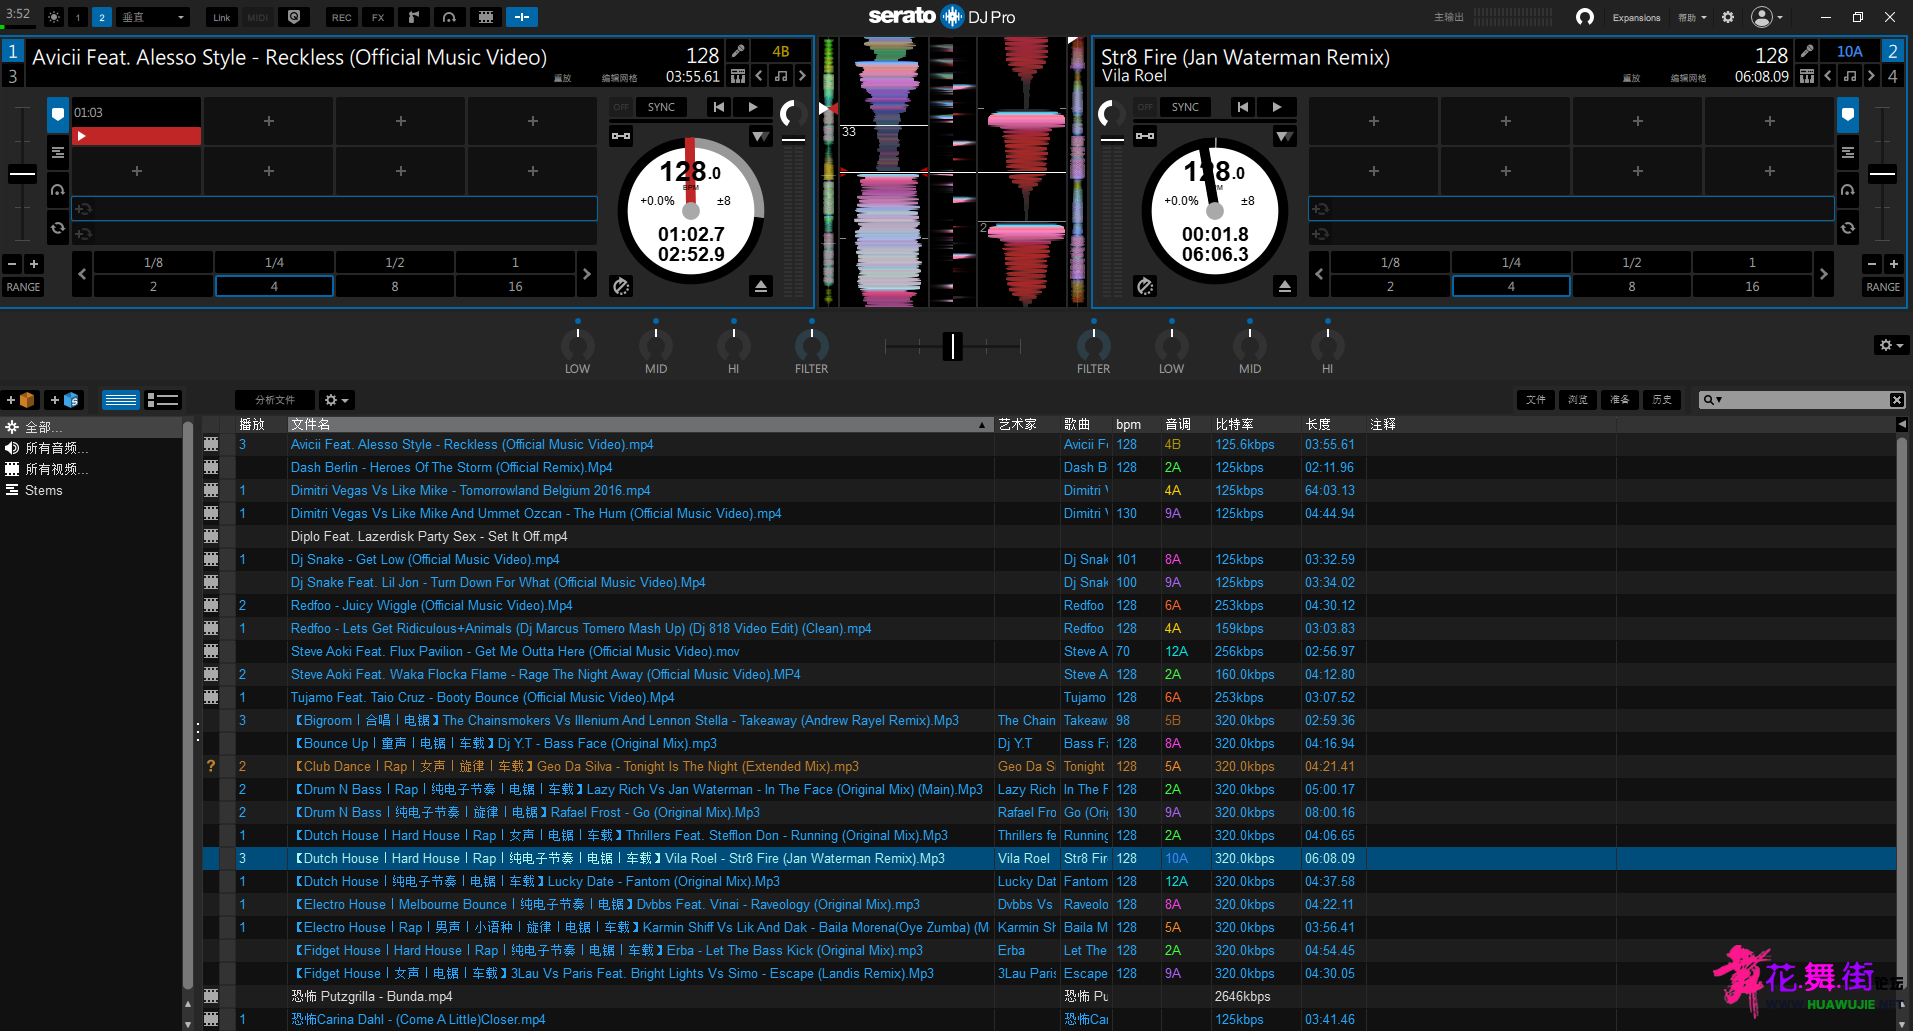Toggle the Link button in the top bar
This screenshot has width=1913, height=1031.
tap(222, 17)
